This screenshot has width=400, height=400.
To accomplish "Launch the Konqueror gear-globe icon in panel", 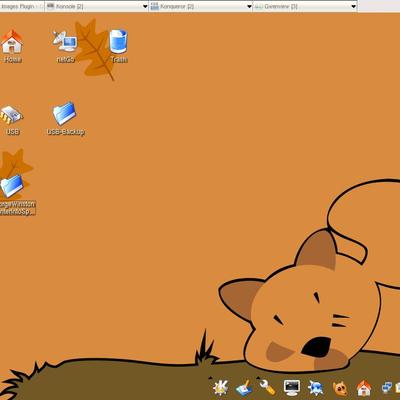I will point(315,388).
